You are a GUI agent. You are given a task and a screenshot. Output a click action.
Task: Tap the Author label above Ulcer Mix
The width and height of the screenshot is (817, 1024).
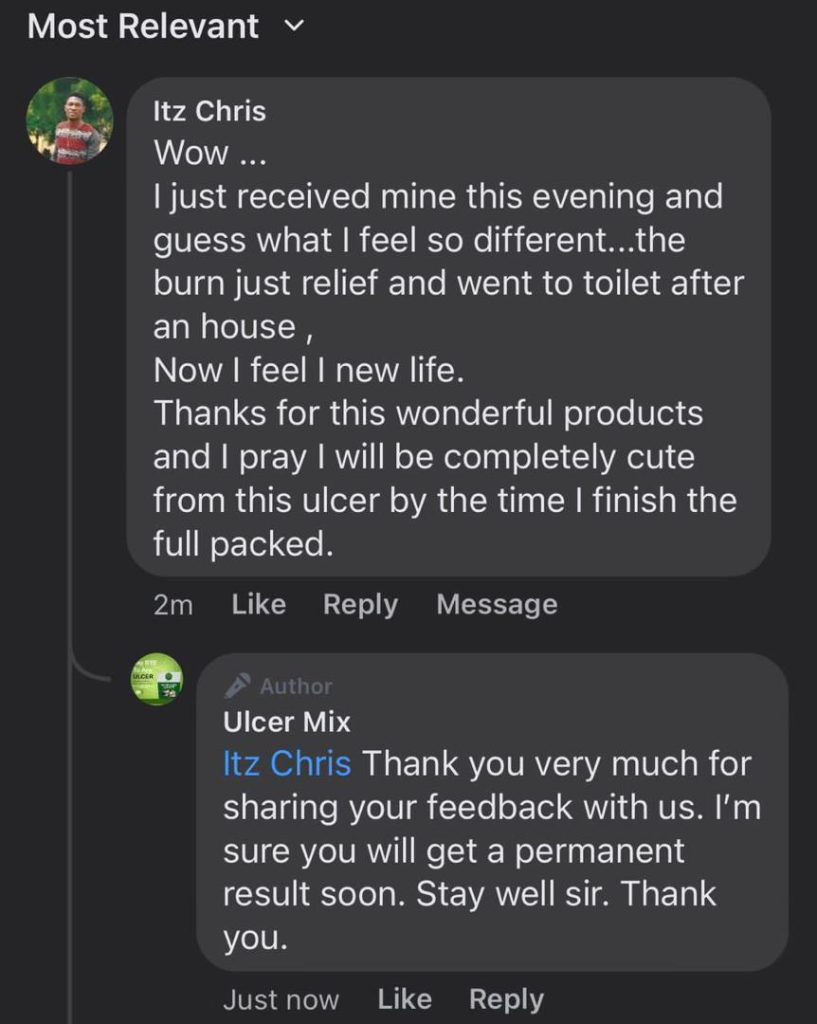(x=295, y=687)
